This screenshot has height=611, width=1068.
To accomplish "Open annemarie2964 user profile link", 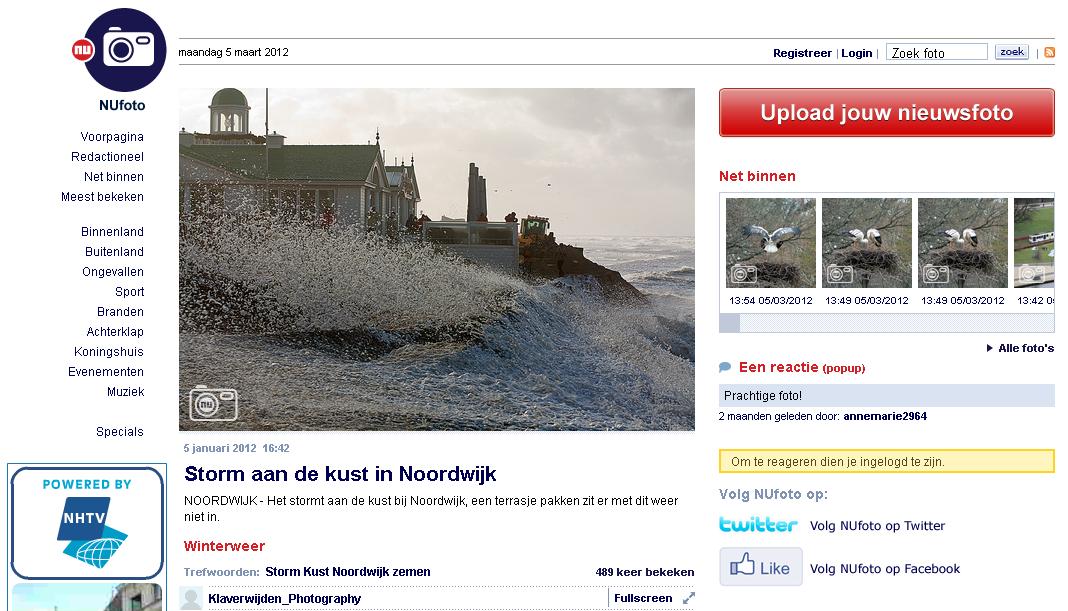I will (885, 416).
